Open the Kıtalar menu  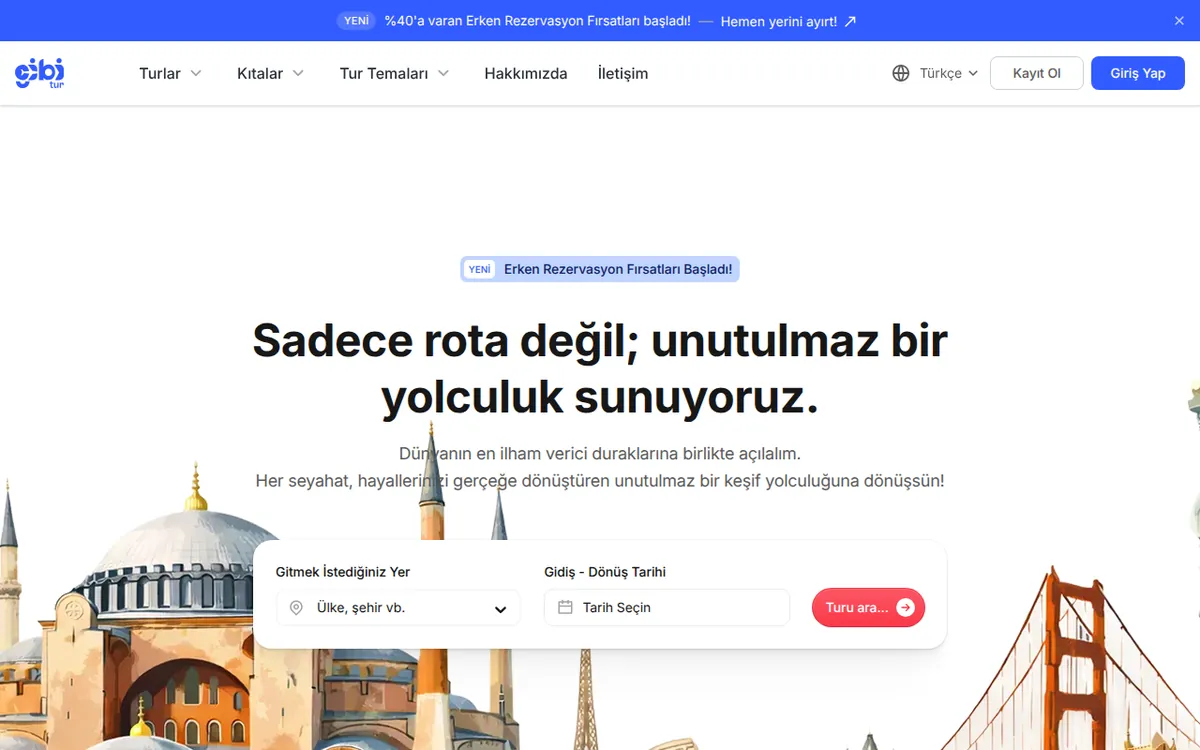point(270,73)
